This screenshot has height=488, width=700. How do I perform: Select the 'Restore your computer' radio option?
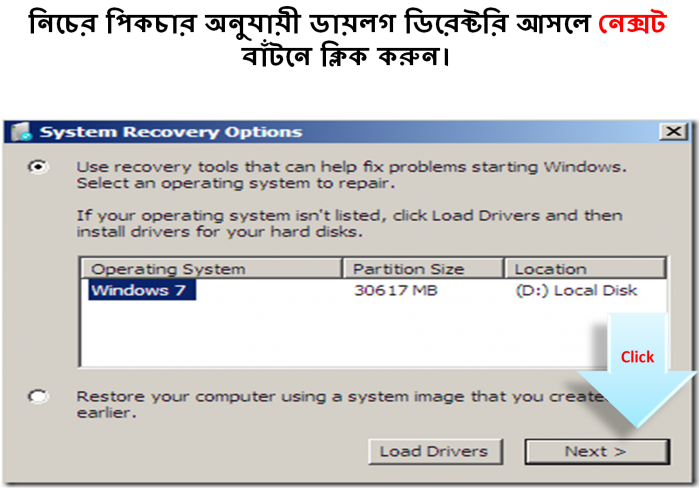38,396
